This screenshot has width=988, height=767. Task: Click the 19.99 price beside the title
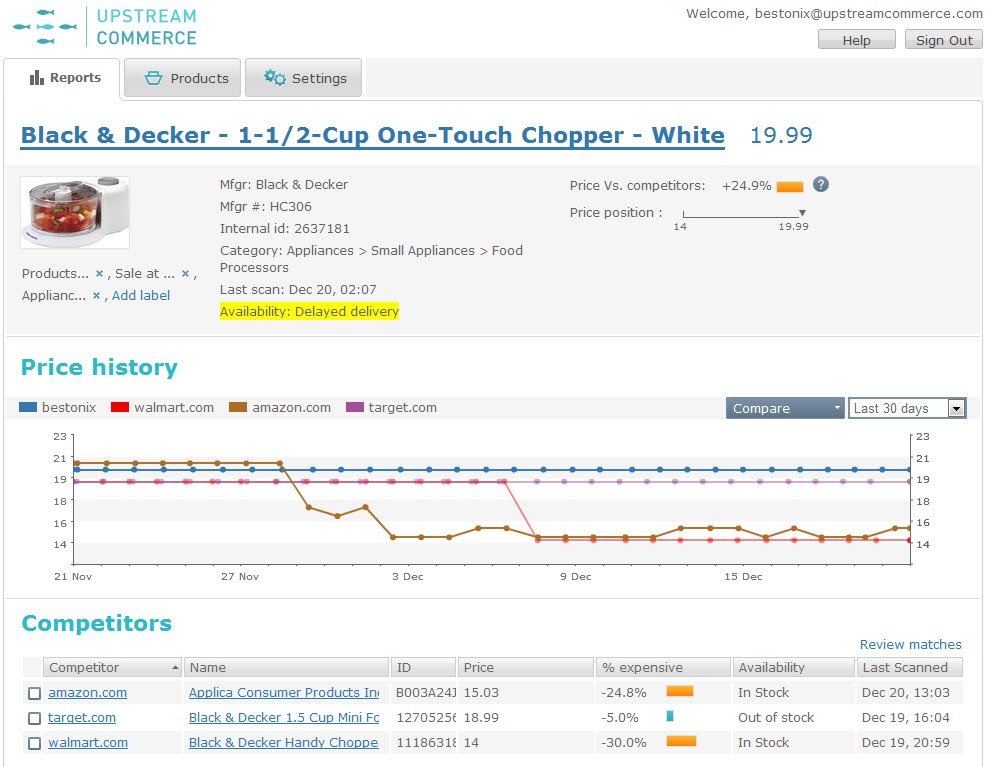pos(781,136)
